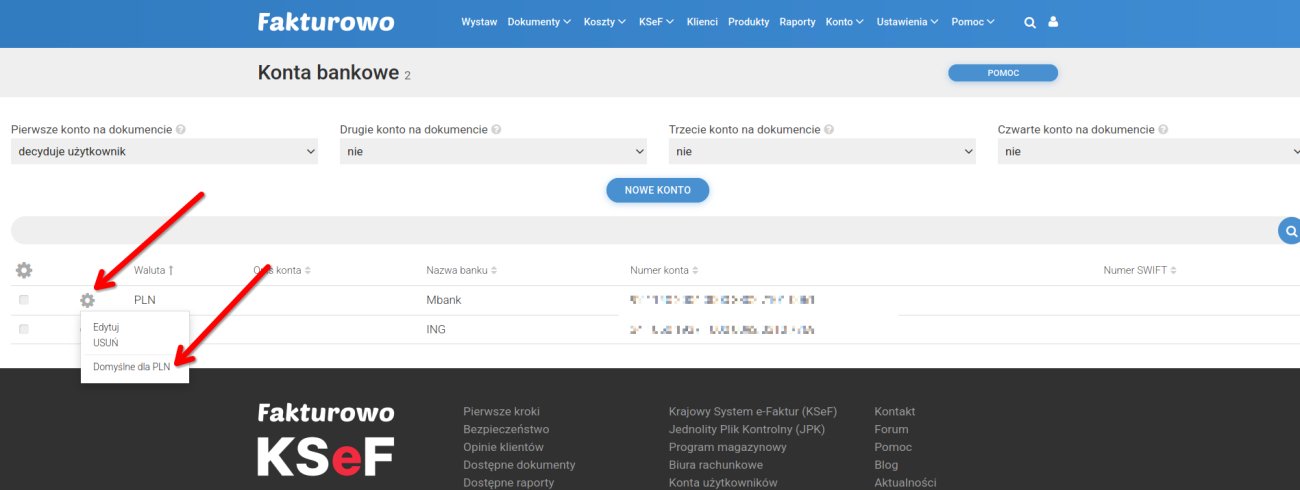Open the search magnifier in the top navbar
The width and height of the screenshot is (1300, 490).
[1030, 22]
